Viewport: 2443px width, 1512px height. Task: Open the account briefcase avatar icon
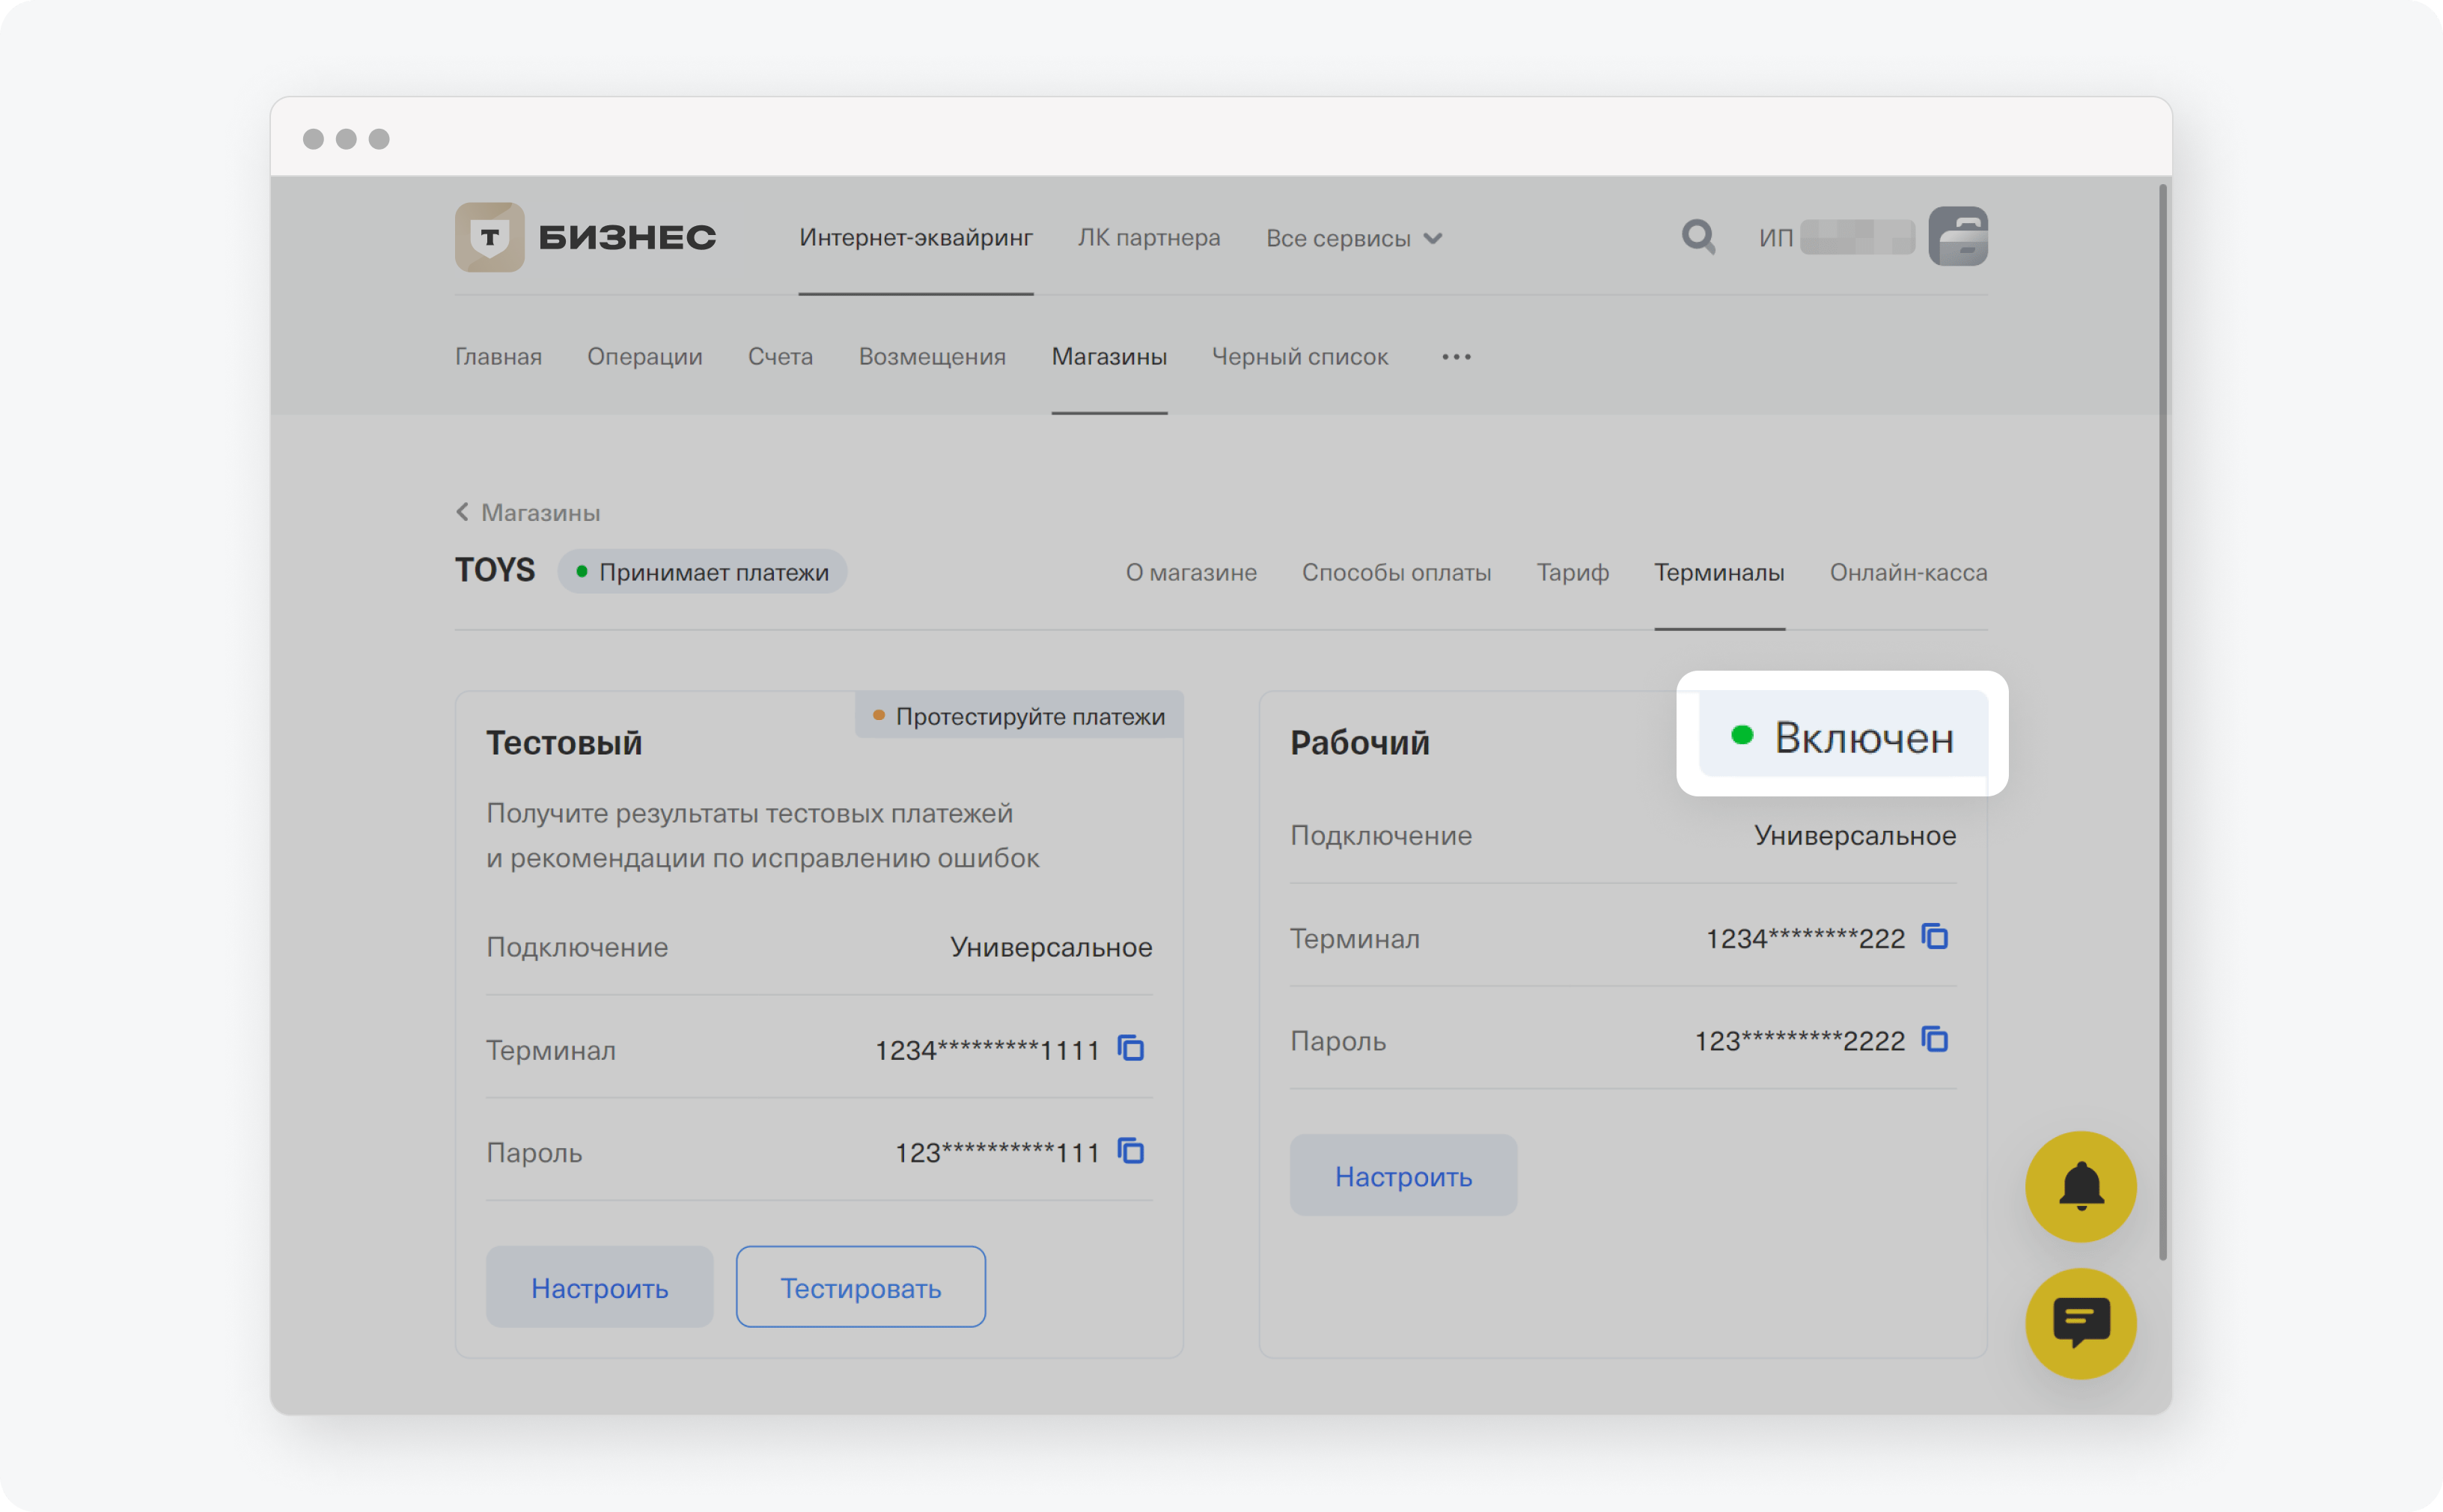point(1957,237)
